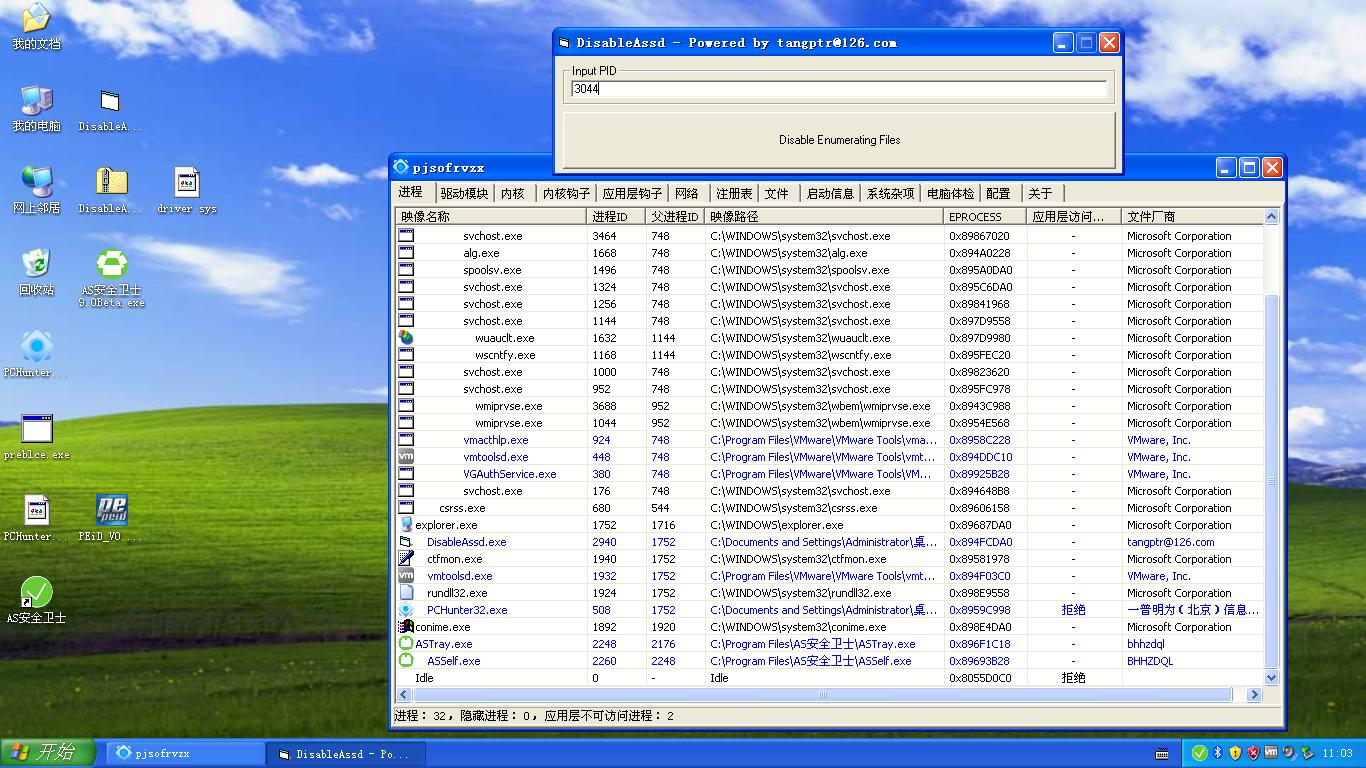1366x768 pixels.
Task: Click process list scroll-down arrow
Action: pos(1272,677)
